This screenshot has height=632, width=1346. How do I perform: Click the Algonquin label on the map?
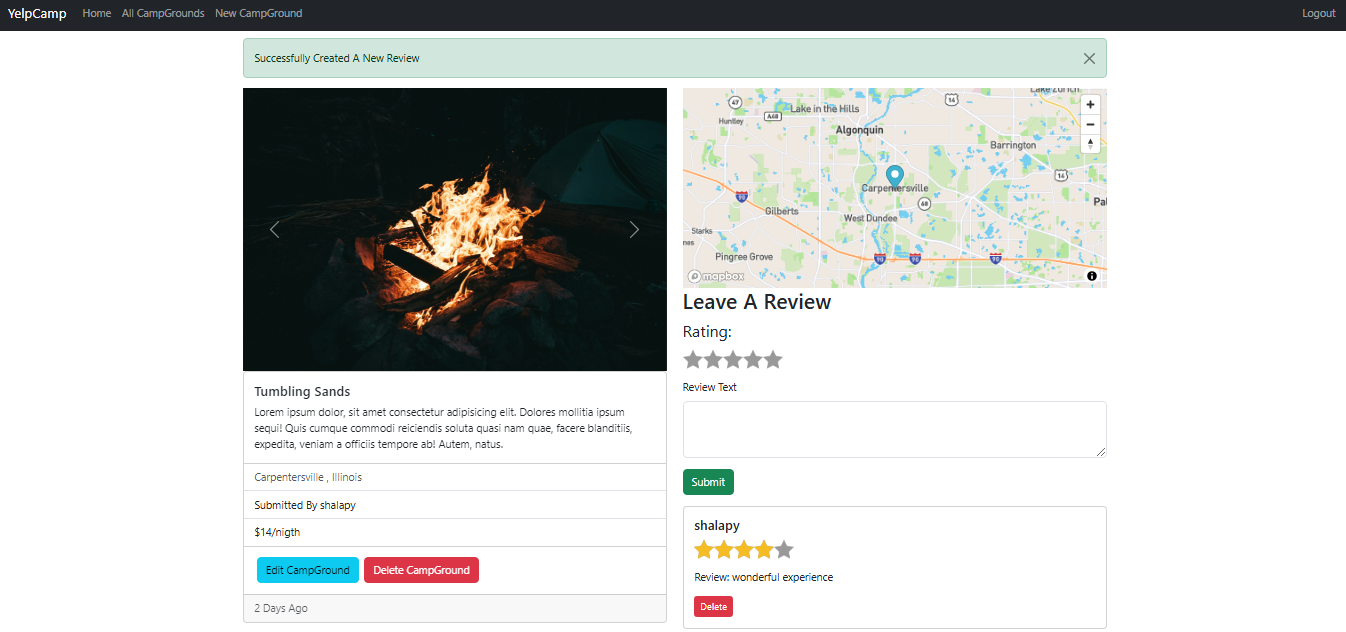(859, 130)
